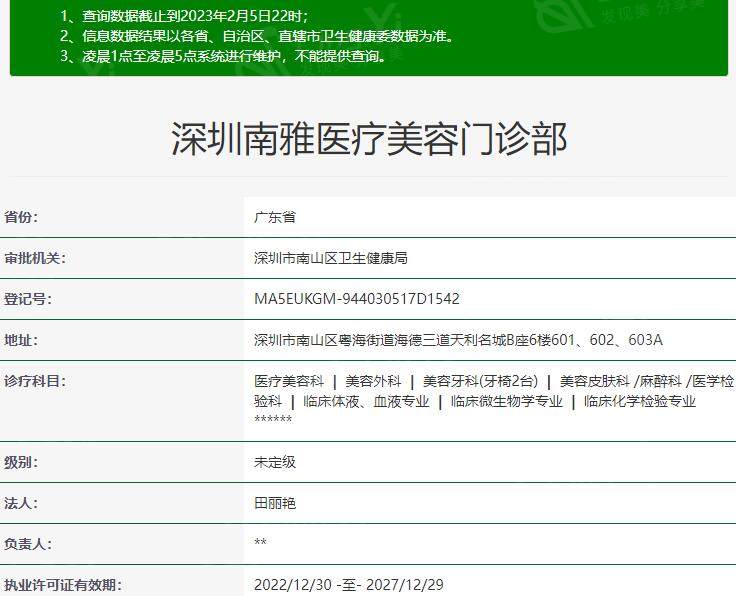Click 医疗美容科 in the subject list
This screenshot has width=736, height=596.
click(289, 381)
